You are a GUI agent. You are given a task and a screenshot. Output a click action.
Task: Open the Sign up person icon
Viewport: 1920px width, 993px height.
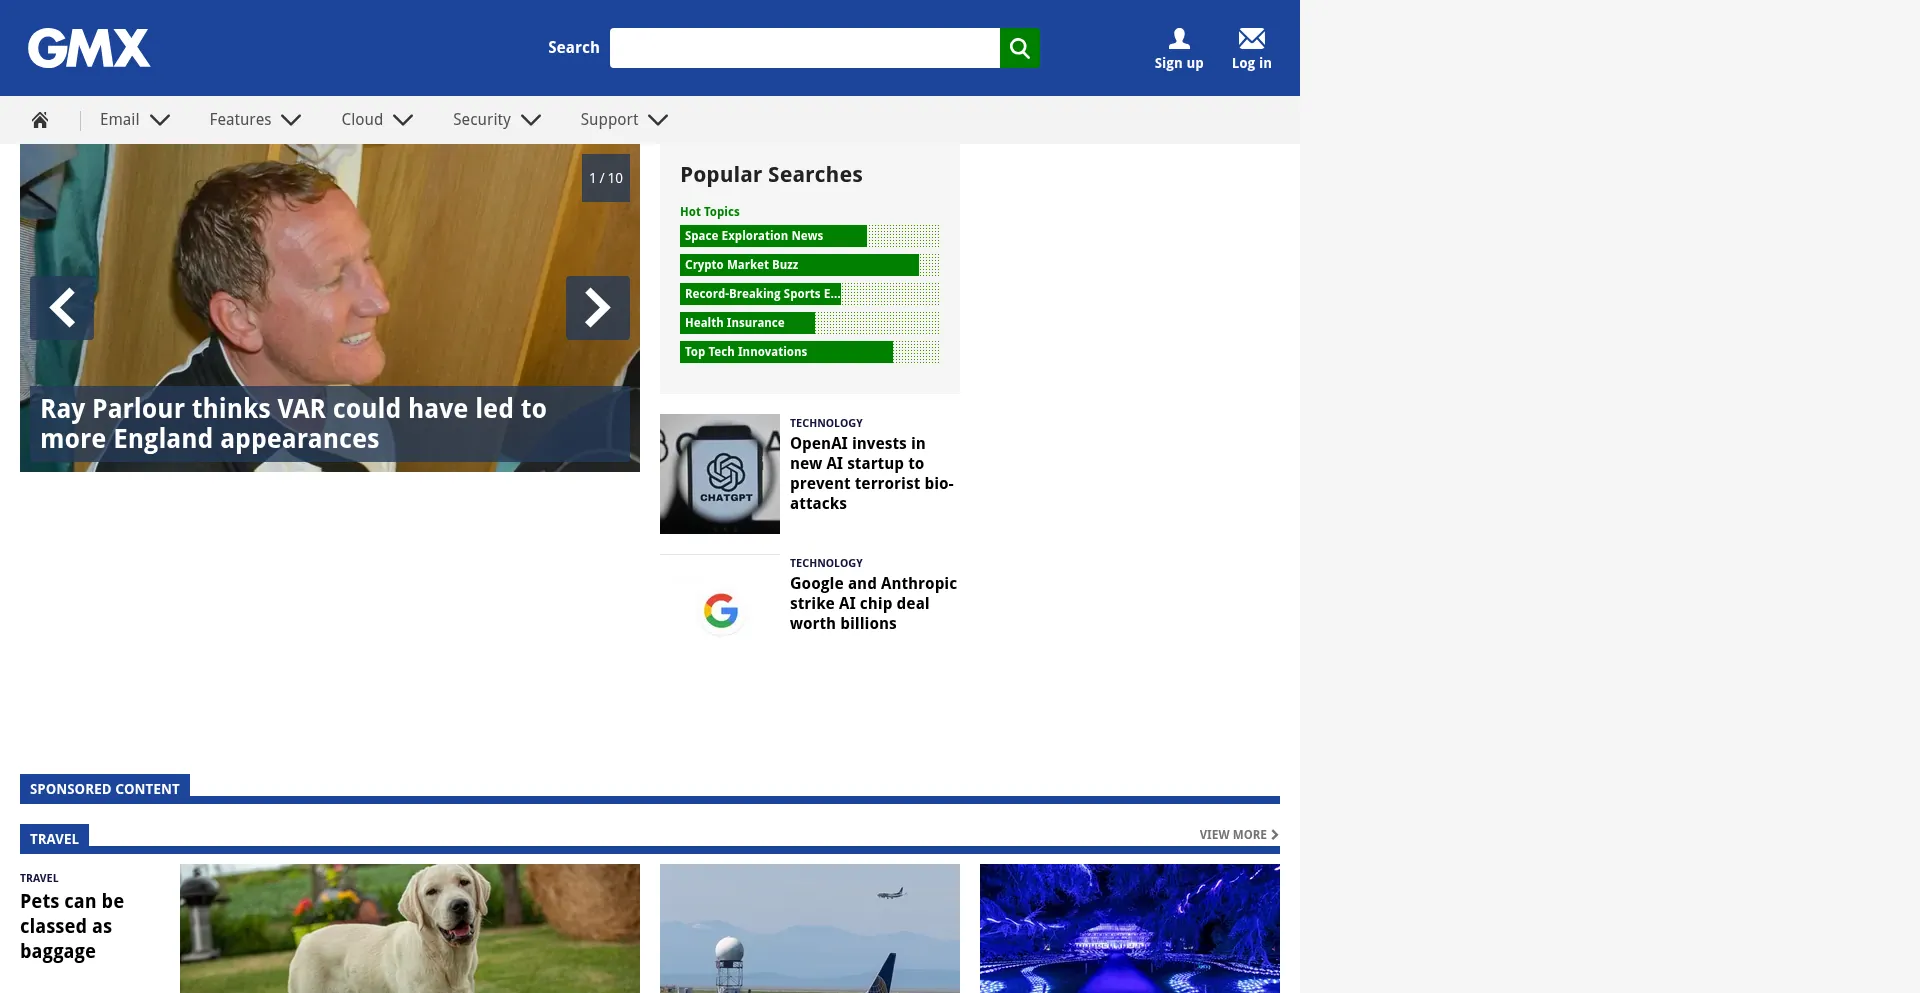click(1178, 40)
